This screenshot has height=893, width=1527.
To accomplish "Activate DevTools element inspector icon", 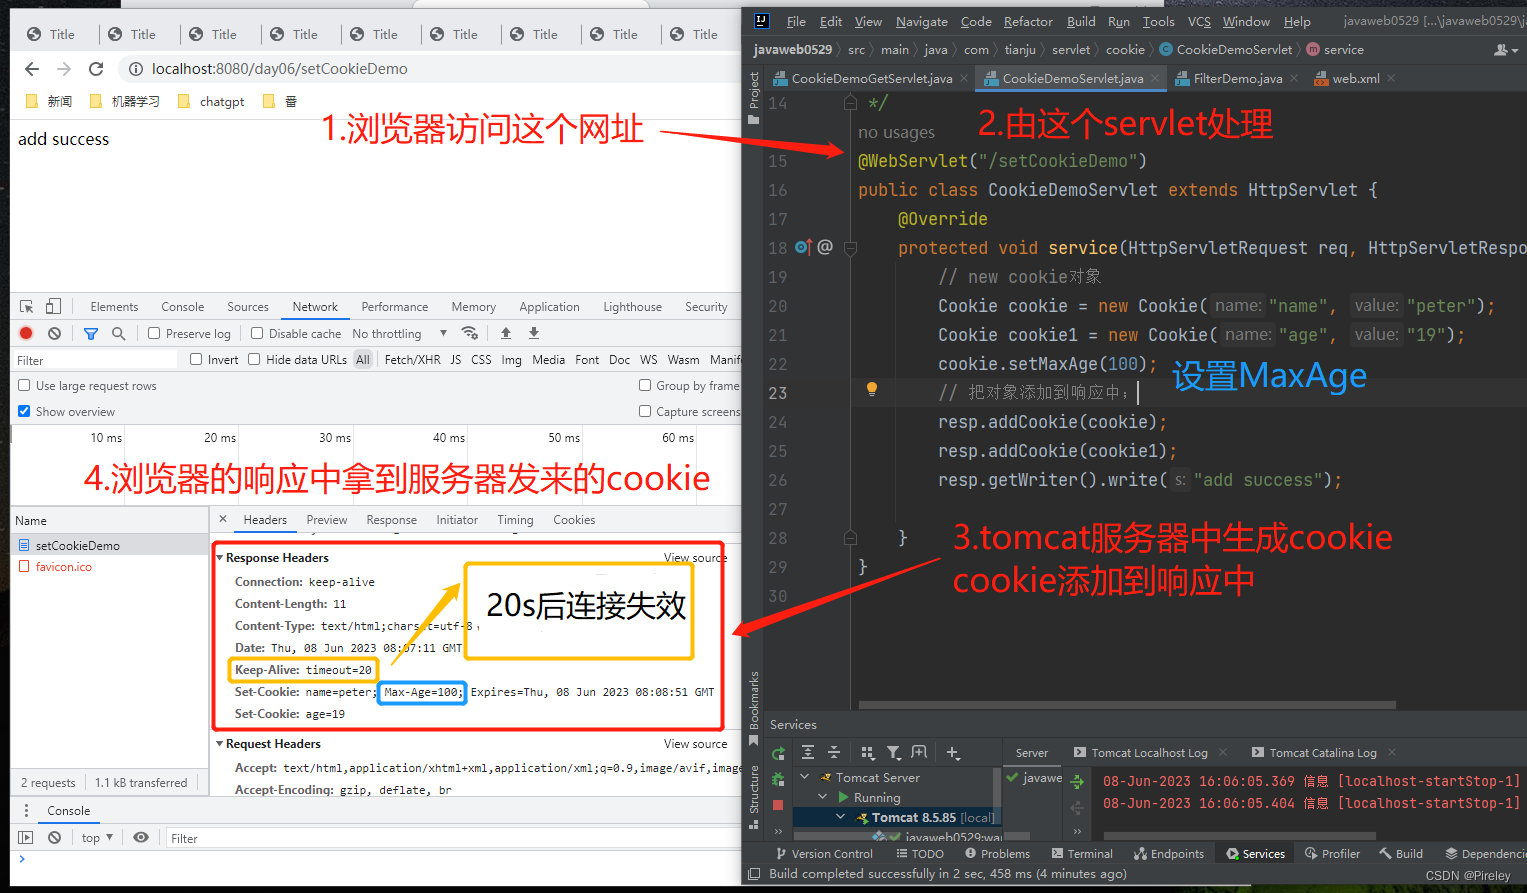I will pos(27,306).
